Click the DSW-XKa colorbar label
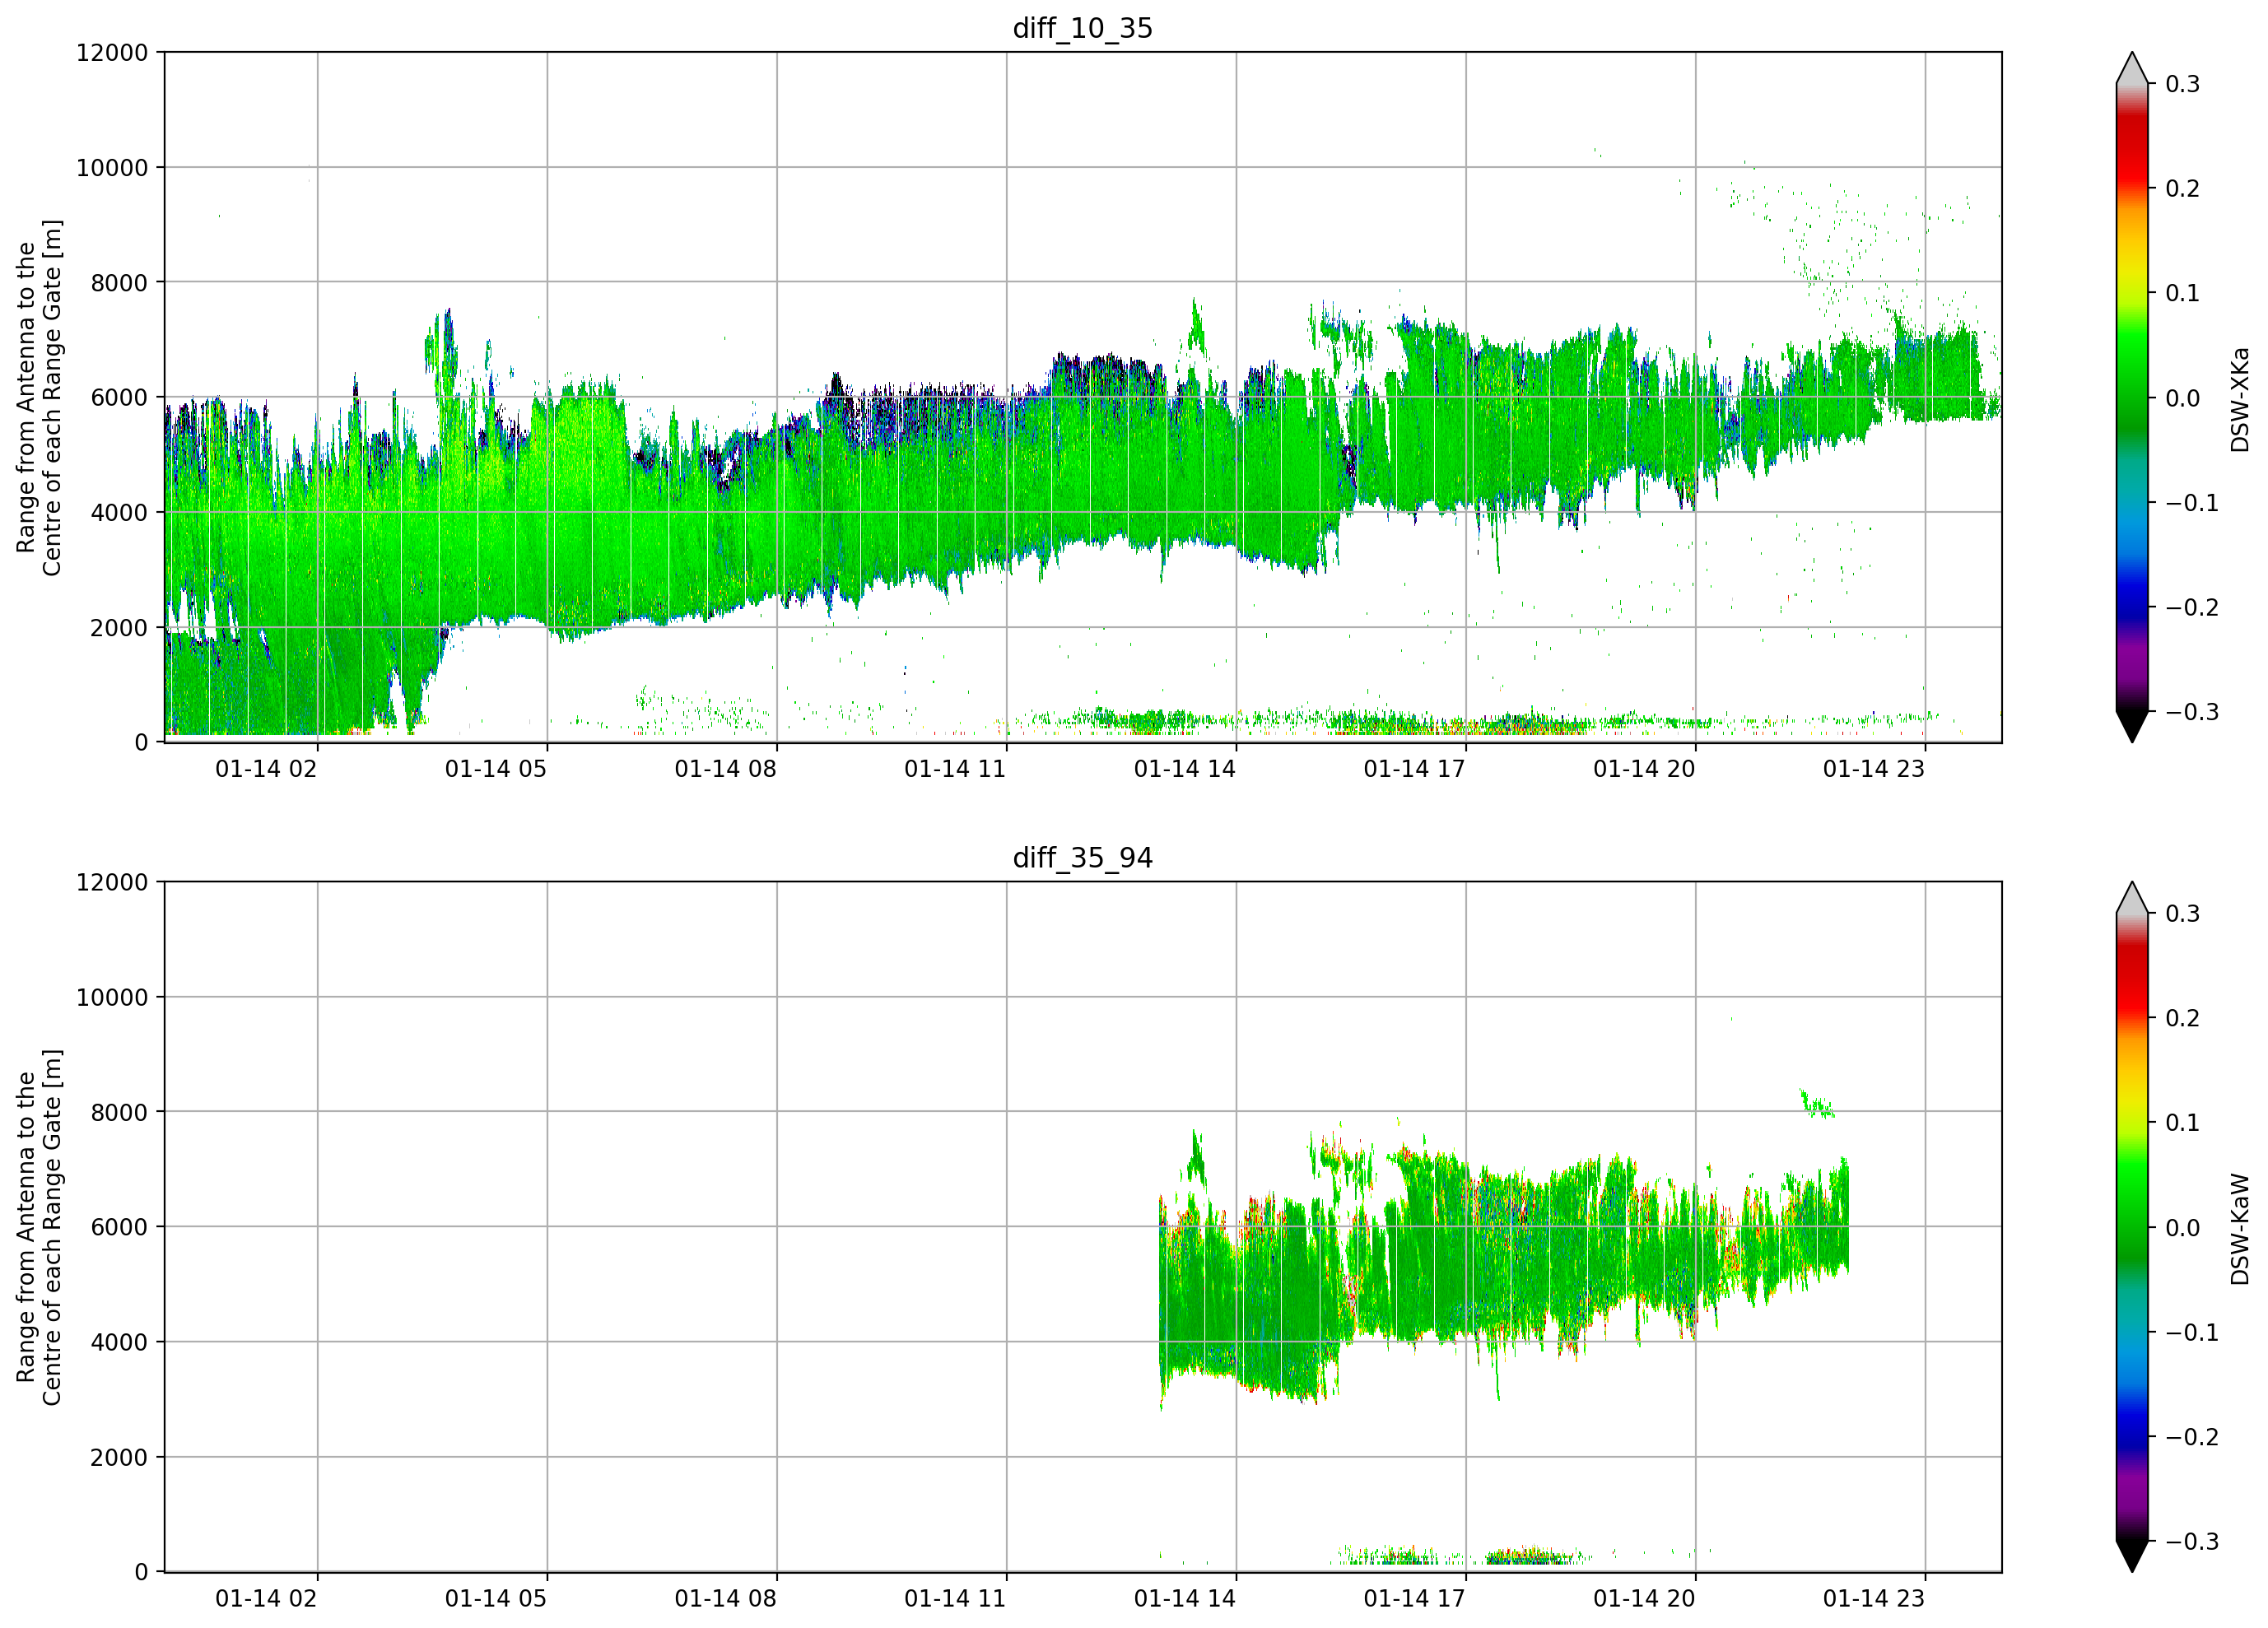Image resolution: width=2268 pixels, height=1628 pixels. pos(2239,398)
